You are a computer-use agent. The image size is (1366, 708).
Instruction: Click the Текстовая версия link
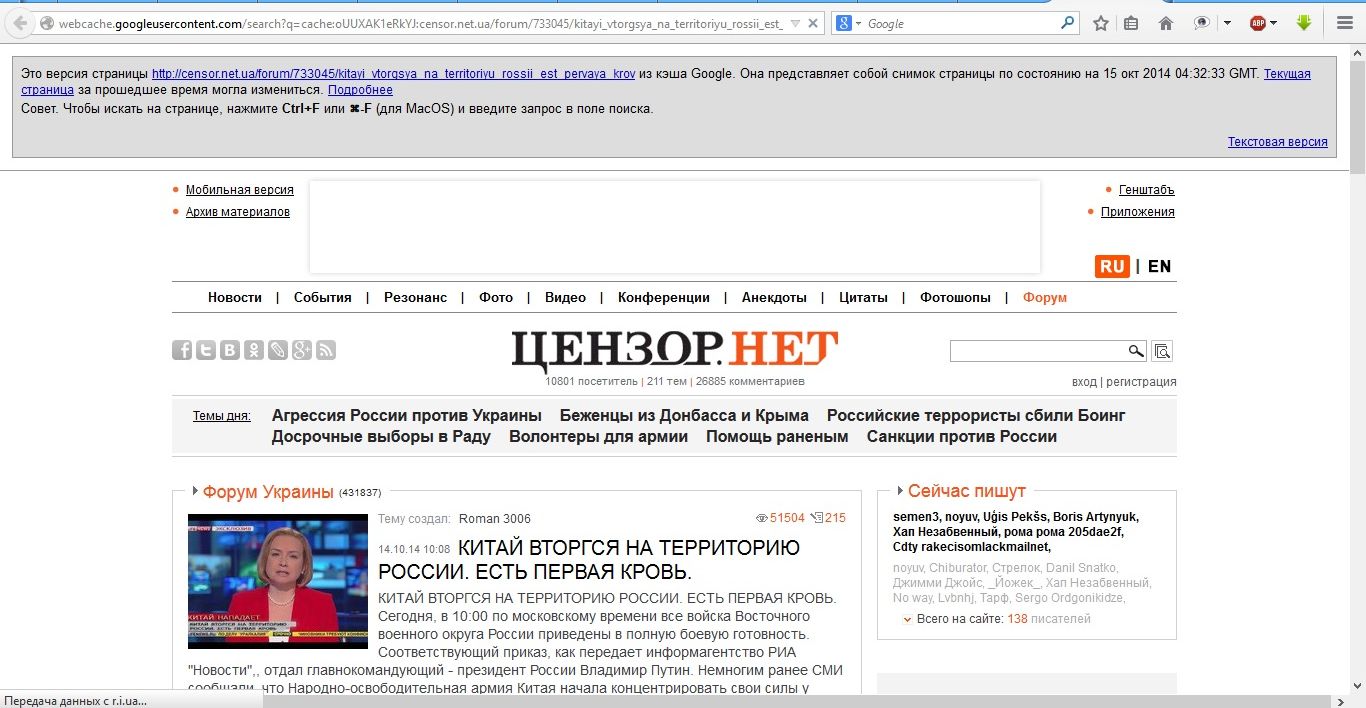pos(1278,142)
